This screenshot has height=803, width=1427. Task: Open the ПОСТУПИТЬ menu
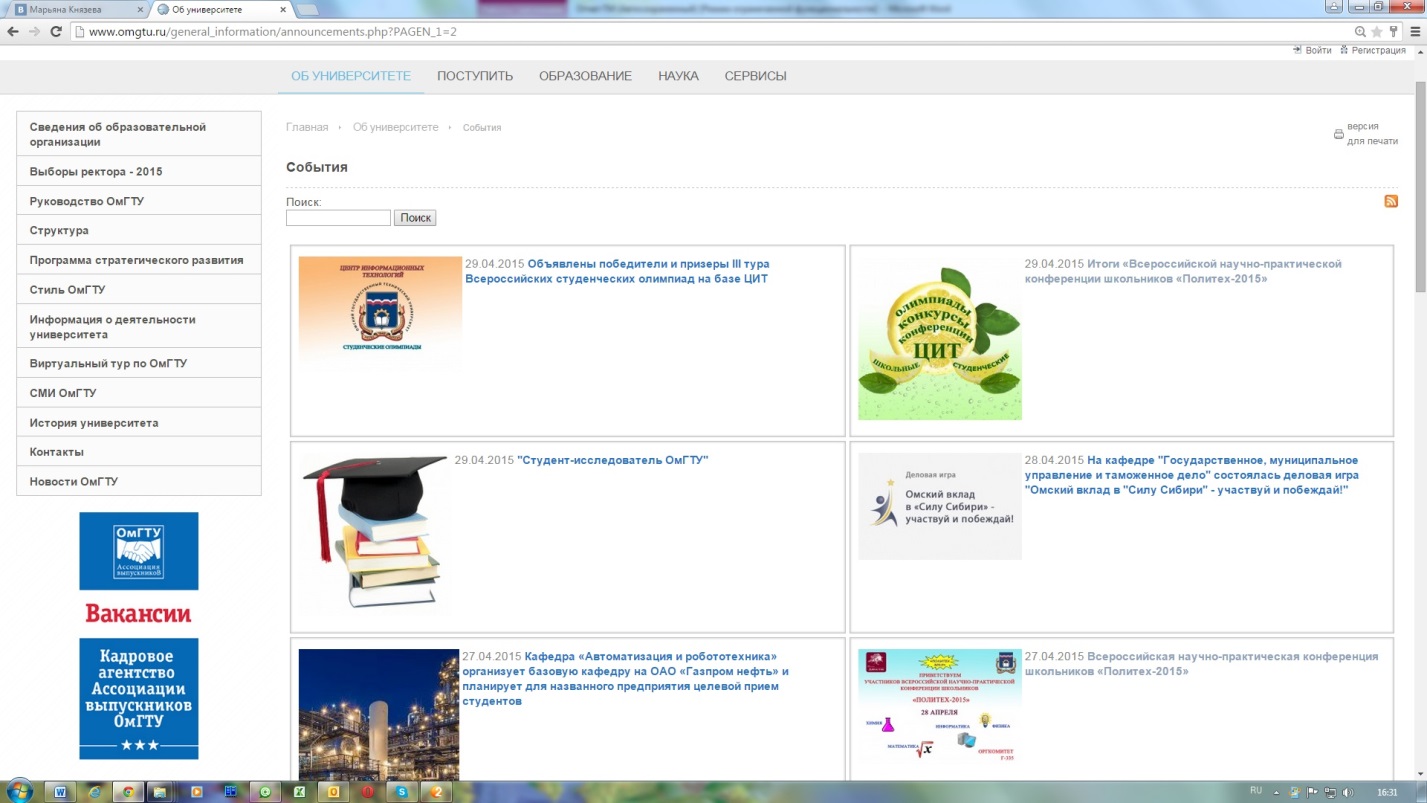tap(475, 76)
